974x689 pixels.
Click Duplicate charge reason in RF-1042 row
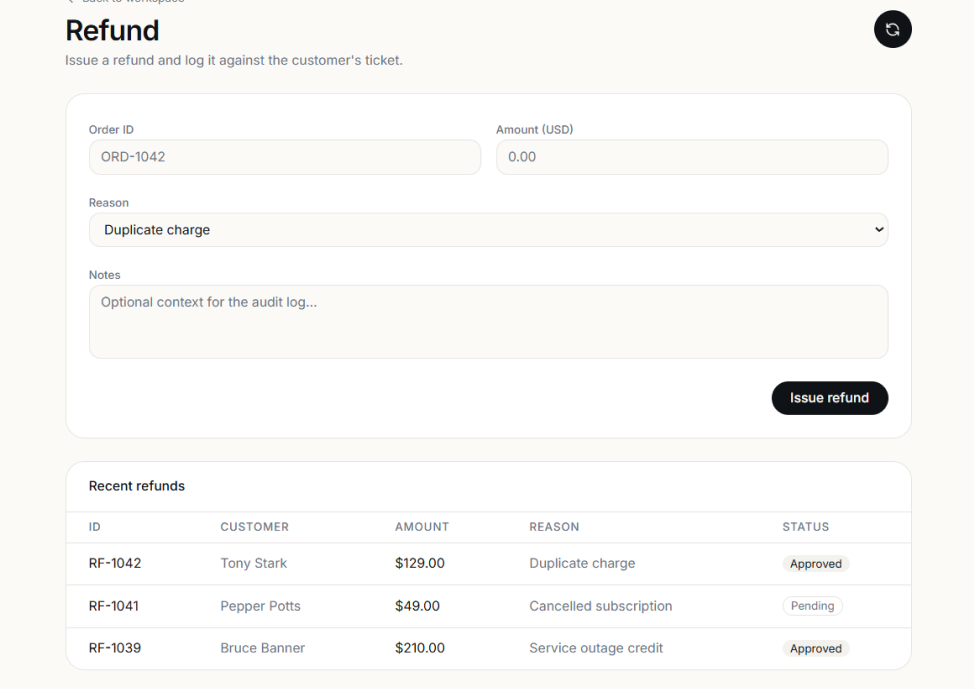[x=582, y=563]
